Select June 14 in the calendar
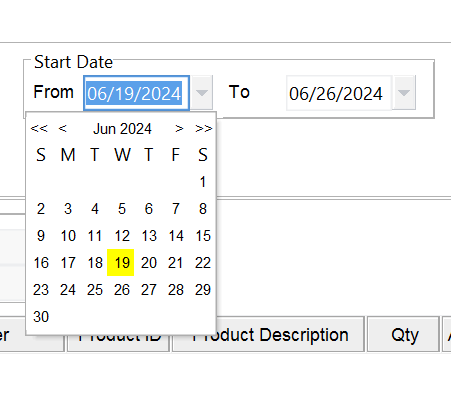This screenshot has height=420, width=451. pos(176,236)
